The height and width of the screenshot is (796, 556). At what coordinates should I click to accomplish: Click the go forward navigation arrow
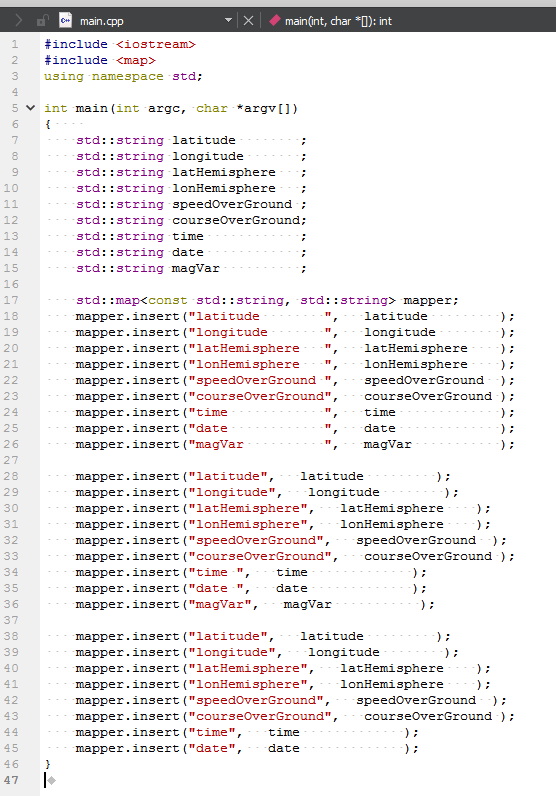pyautogui.click(x=19, y=21)
